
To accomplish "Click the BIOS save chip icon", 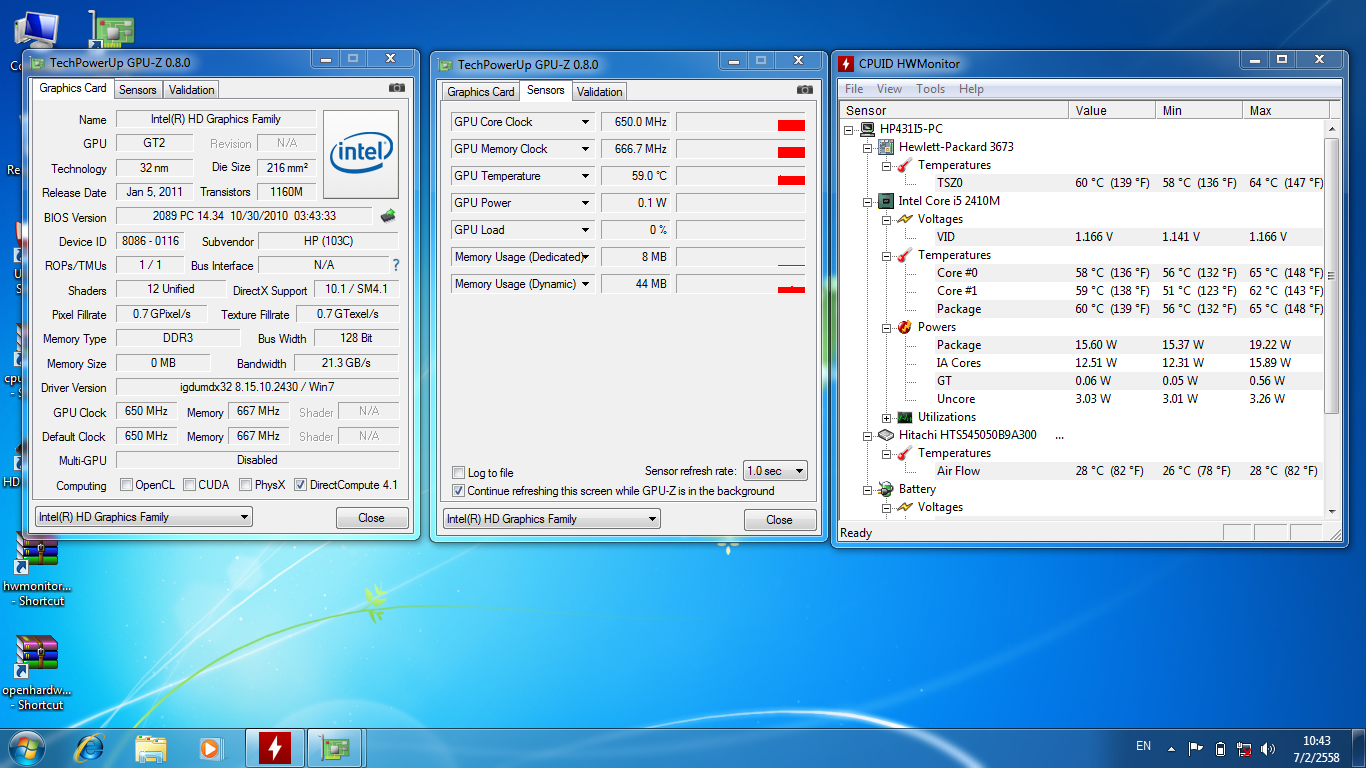I will [x=388, y=216].
